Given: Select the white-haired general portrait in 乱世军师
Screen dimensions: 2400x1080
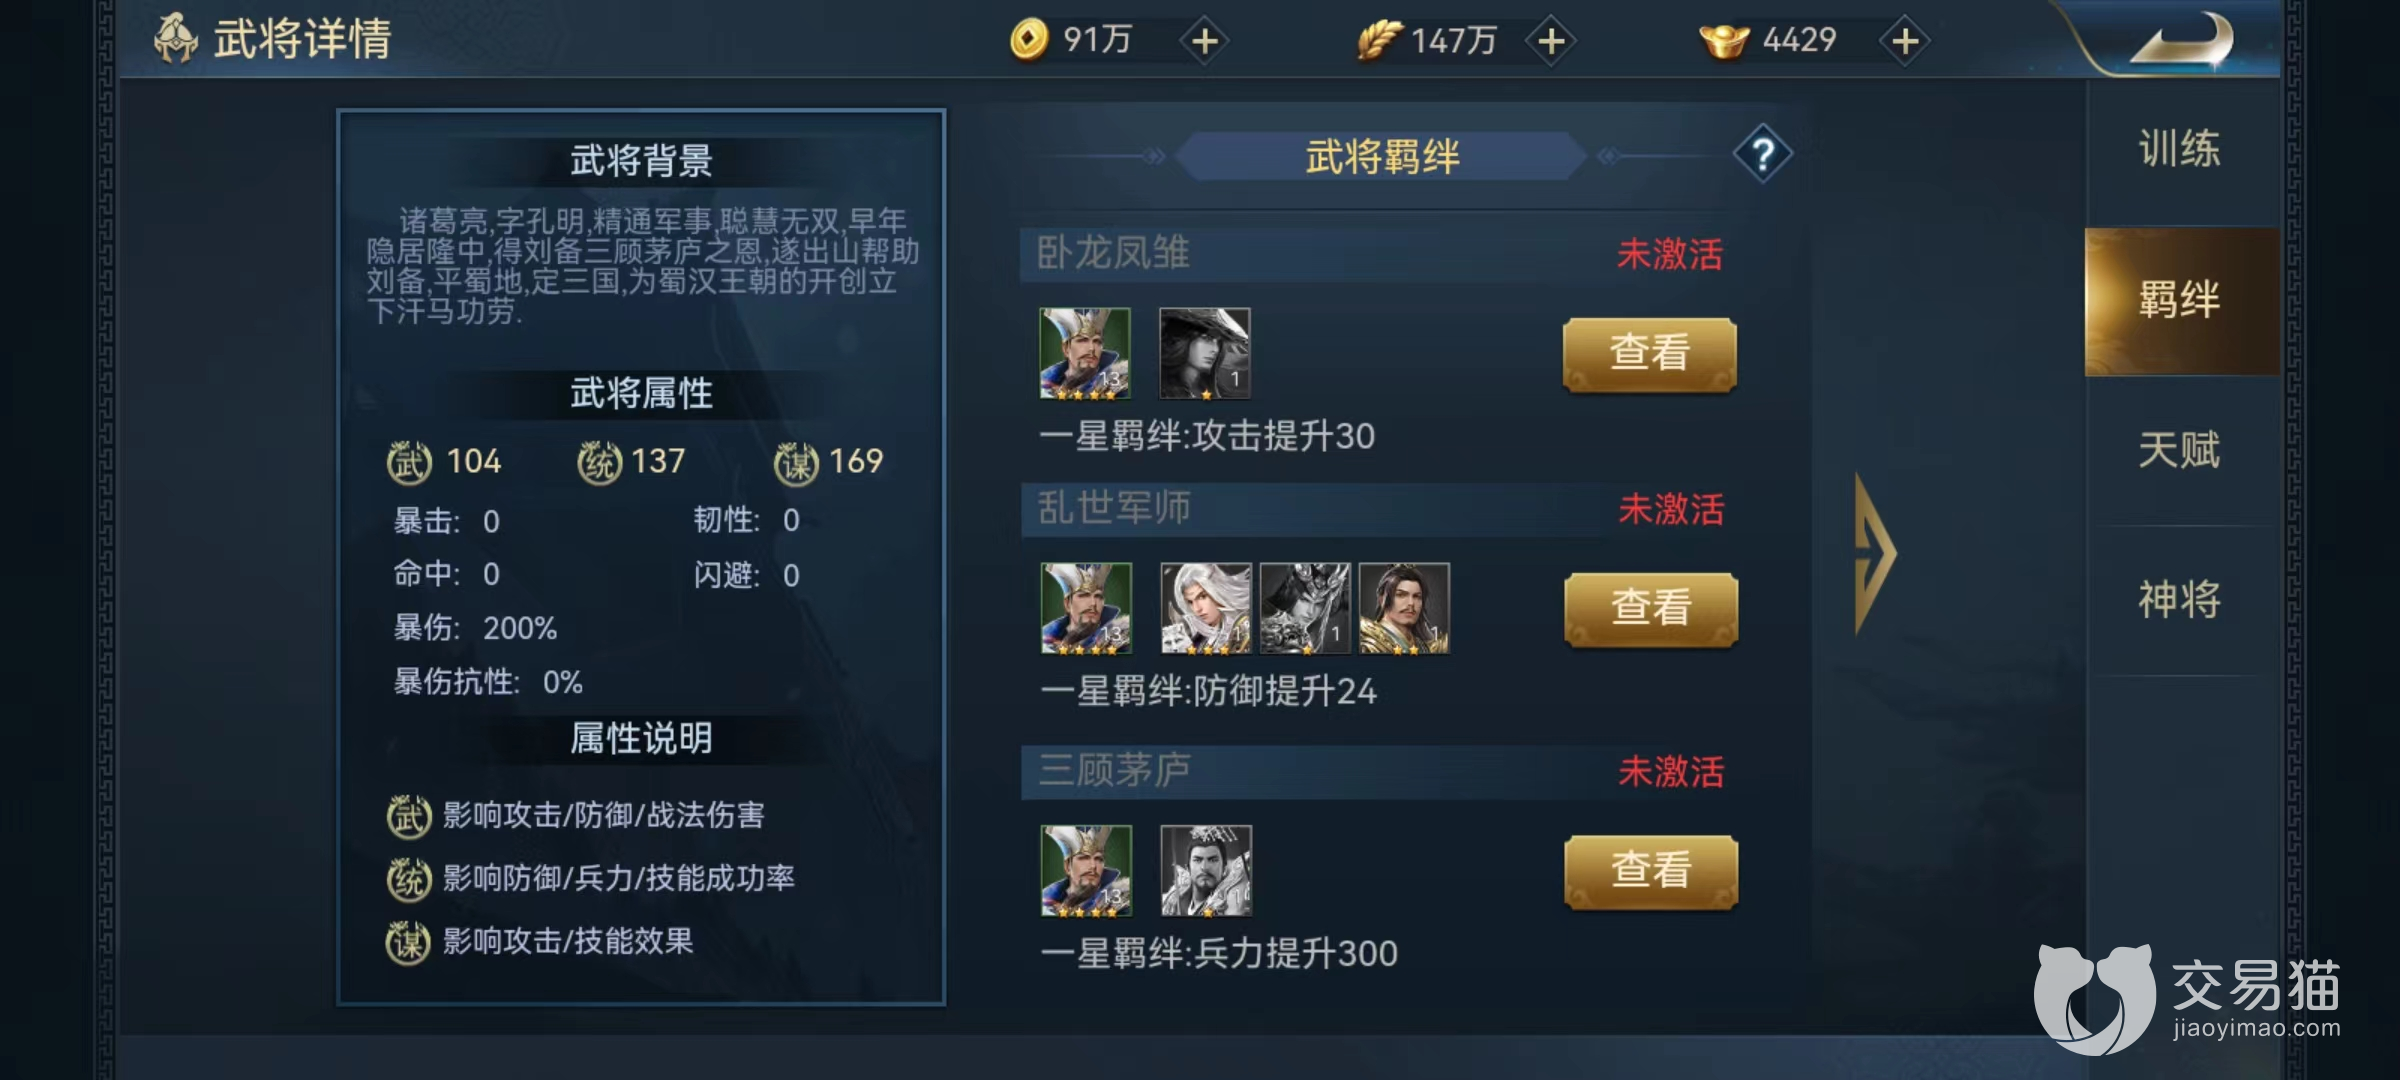Looking at the screenshot, I should click(1206, 608).
